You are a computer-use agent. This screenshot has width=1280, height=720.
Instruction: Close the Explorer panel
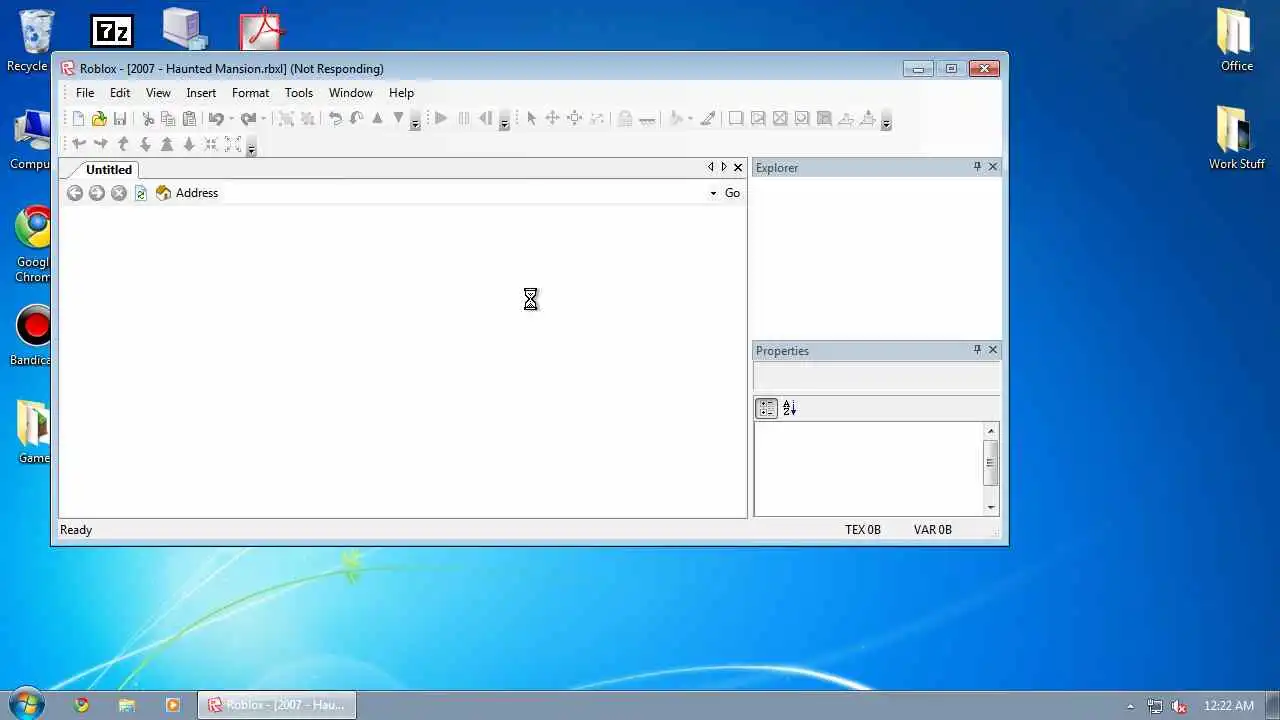pyautogui.click(x=993, y=167)
